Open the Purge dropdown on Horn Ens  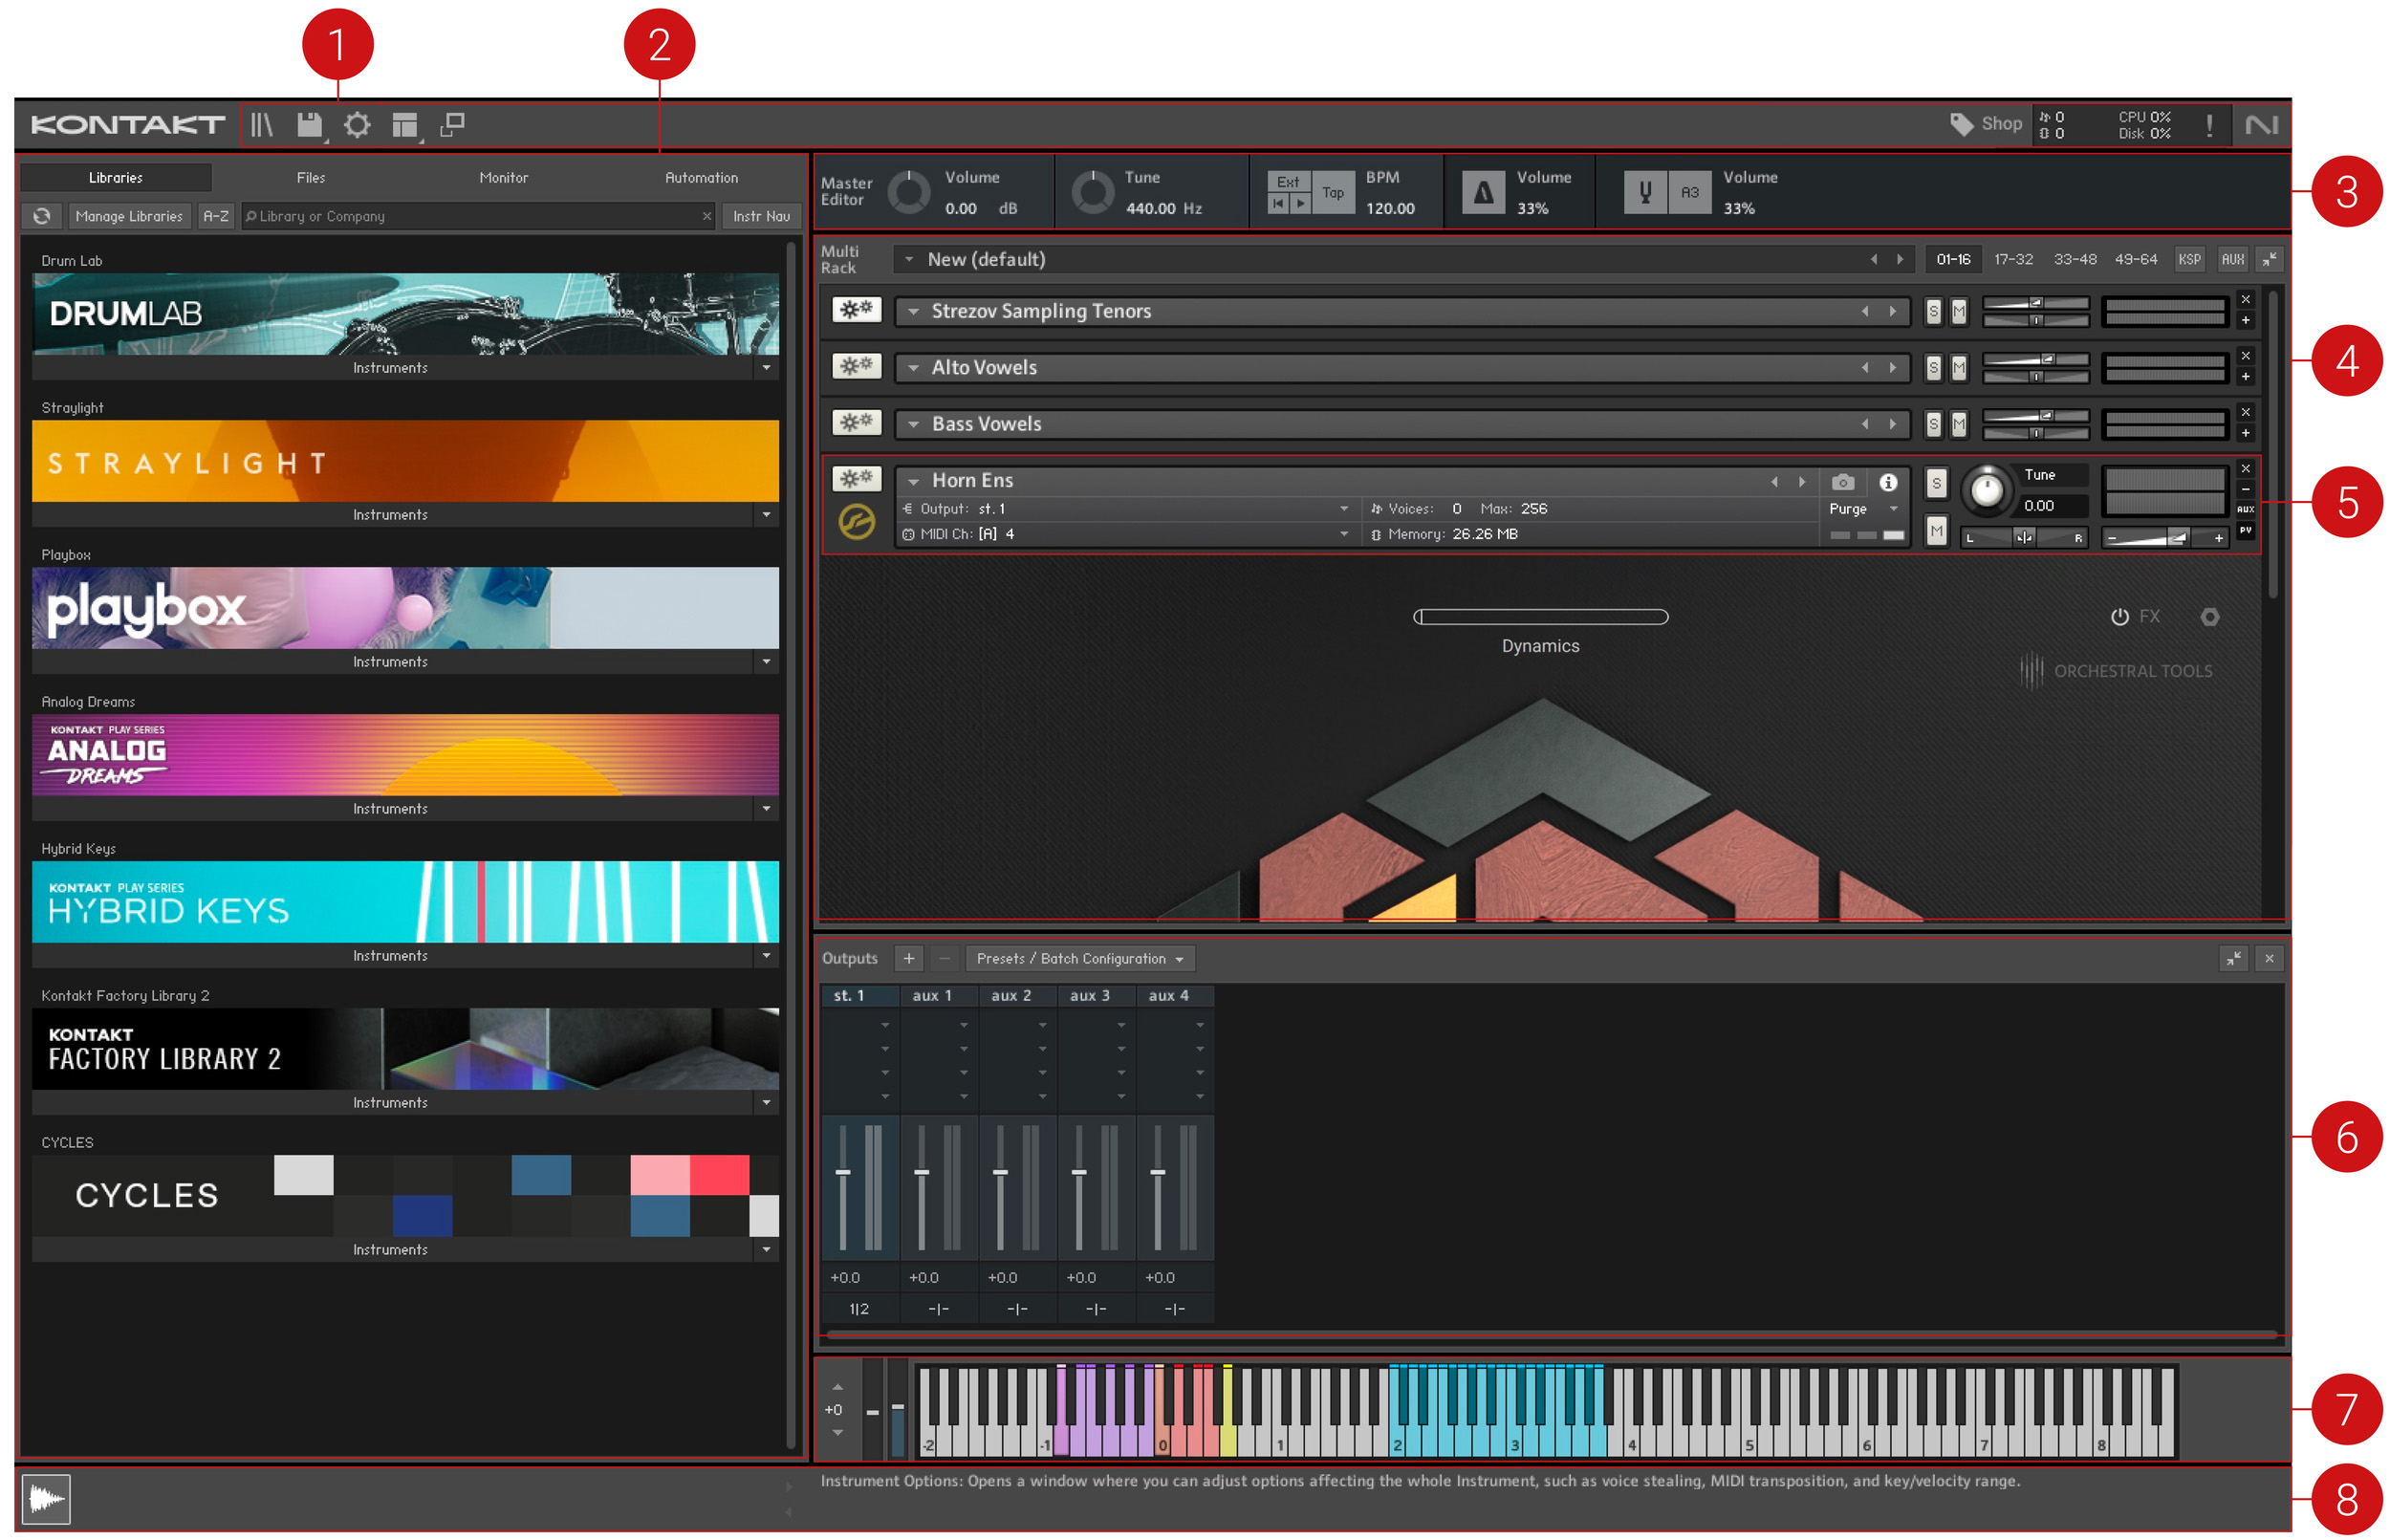tap(1862, 509)
